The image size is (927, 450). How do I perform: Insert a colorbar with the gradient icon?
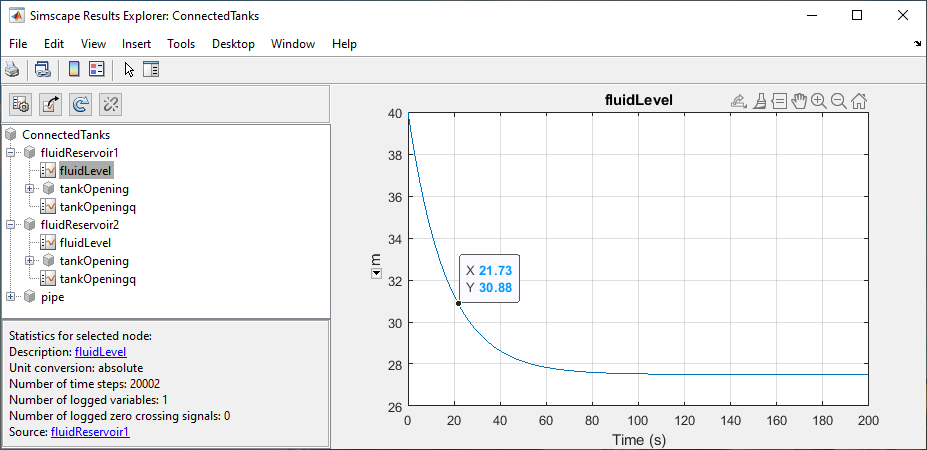pos(74,70)
